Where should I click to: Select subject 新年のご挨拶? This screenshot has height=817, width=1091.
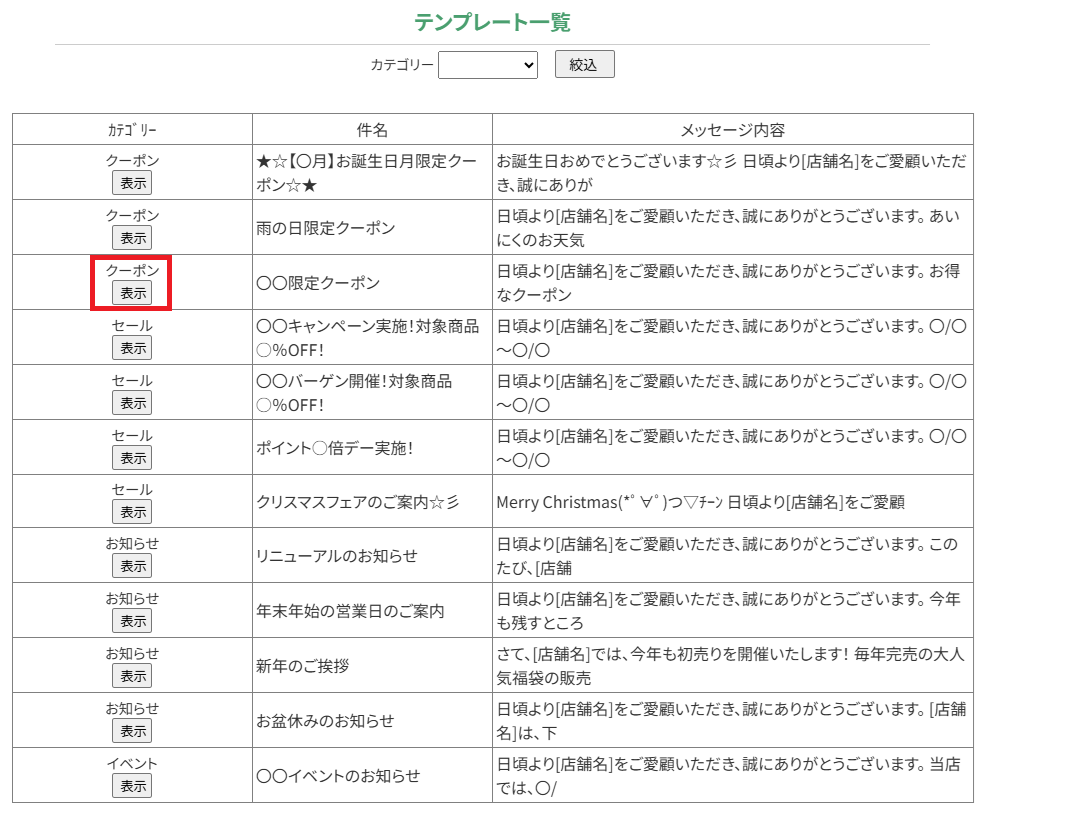click(x=303, y=666)
